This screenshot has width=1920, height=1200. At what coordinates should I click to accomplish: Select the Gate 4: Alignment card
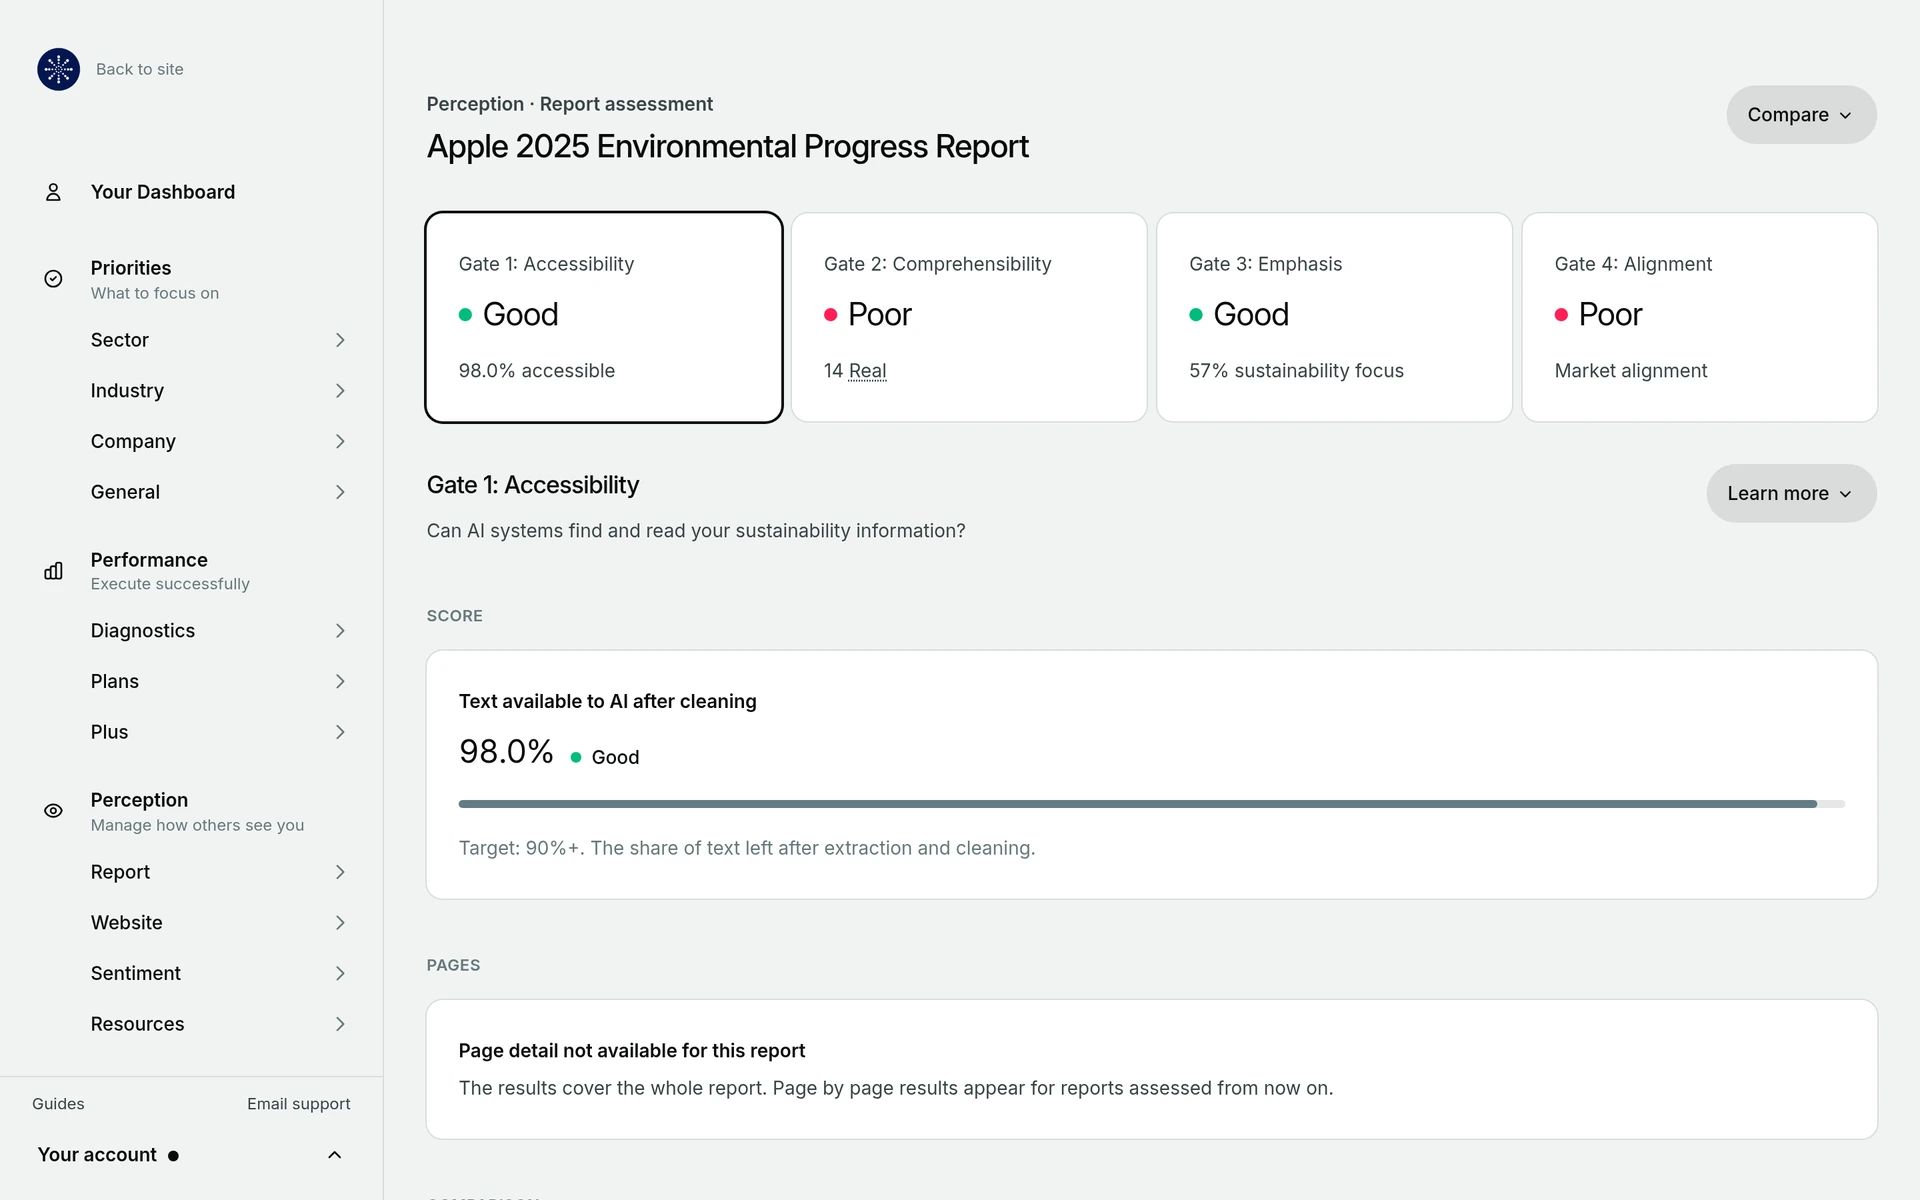point(1699,317)
